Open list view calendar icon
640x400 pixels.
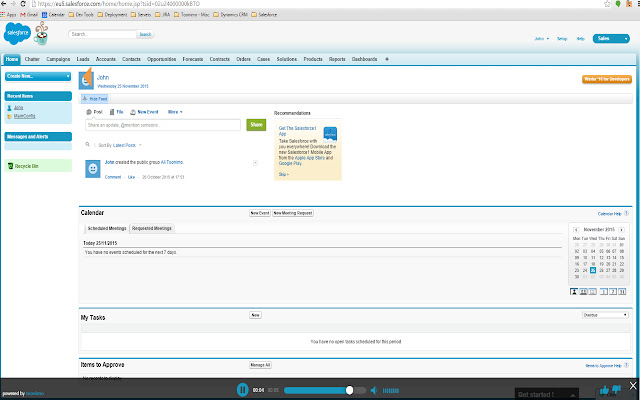pyautogui.click(x=592, y=291)
